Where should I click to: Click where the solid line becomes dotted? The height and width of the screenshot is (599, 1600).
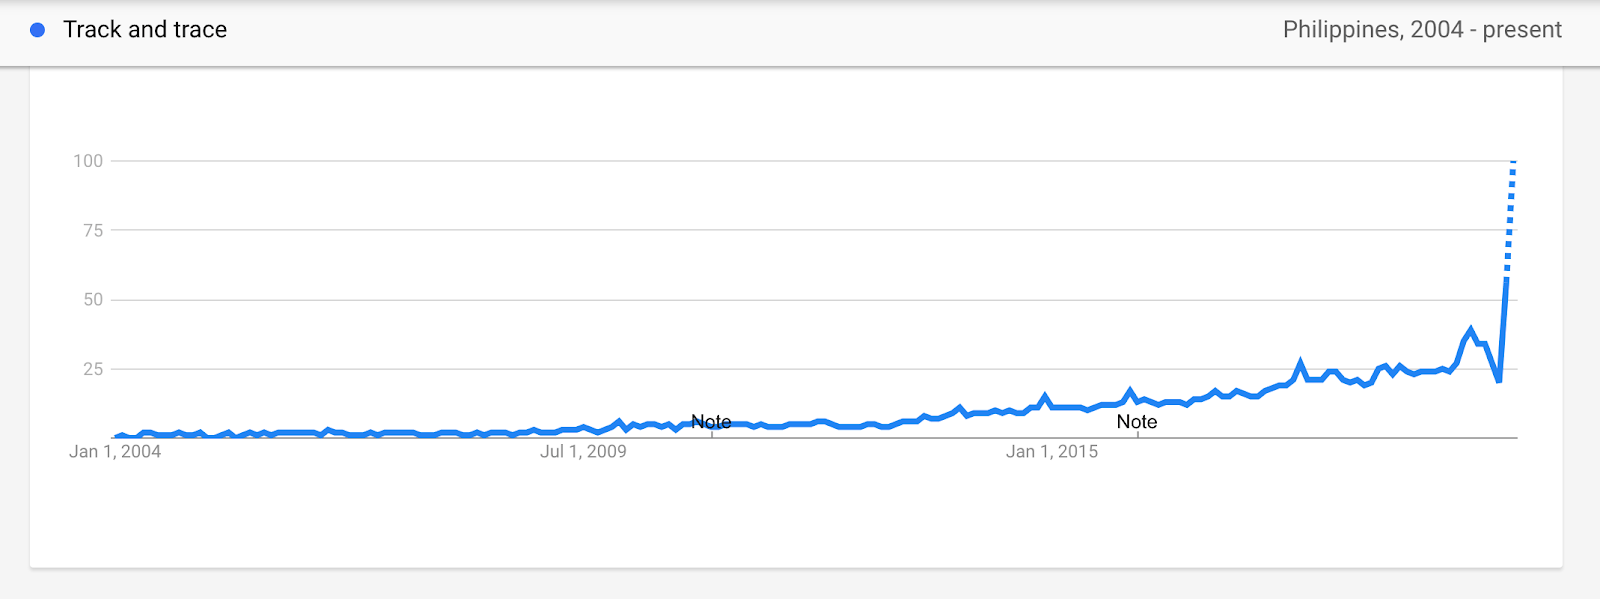click(x=1507, y=278)
